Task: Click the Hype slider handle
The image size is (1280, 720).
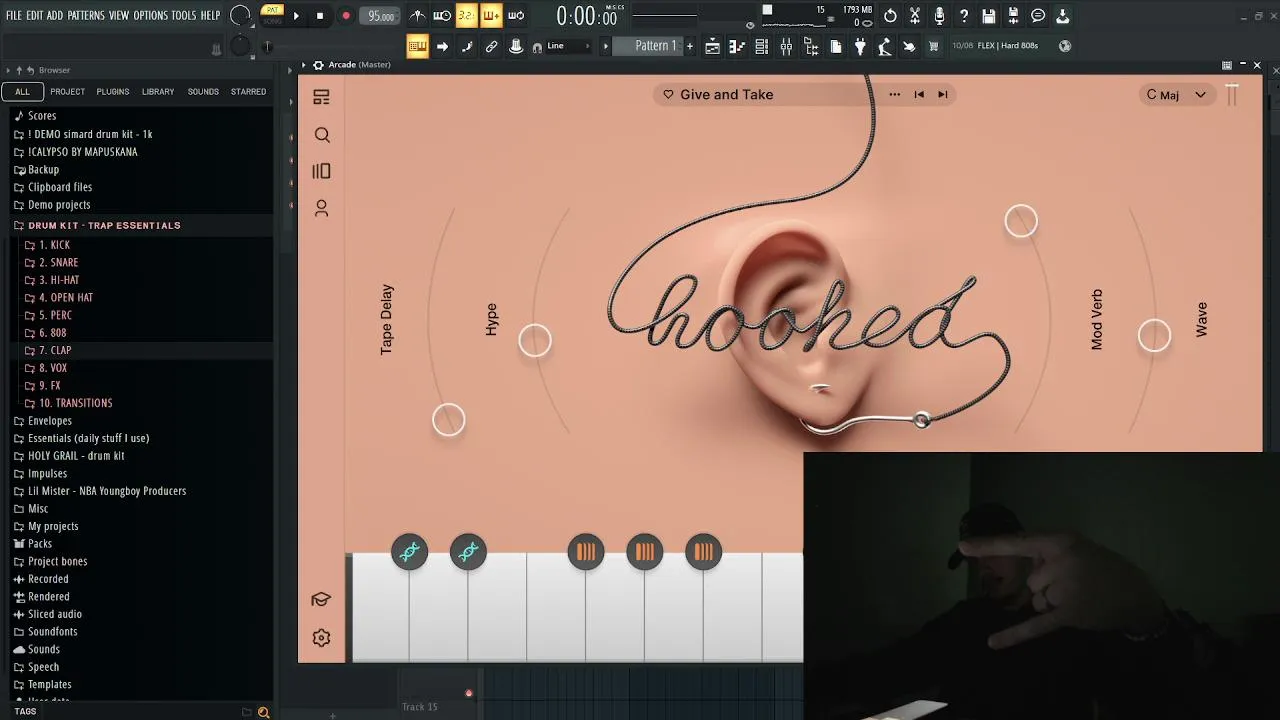Action: point(535,341)
